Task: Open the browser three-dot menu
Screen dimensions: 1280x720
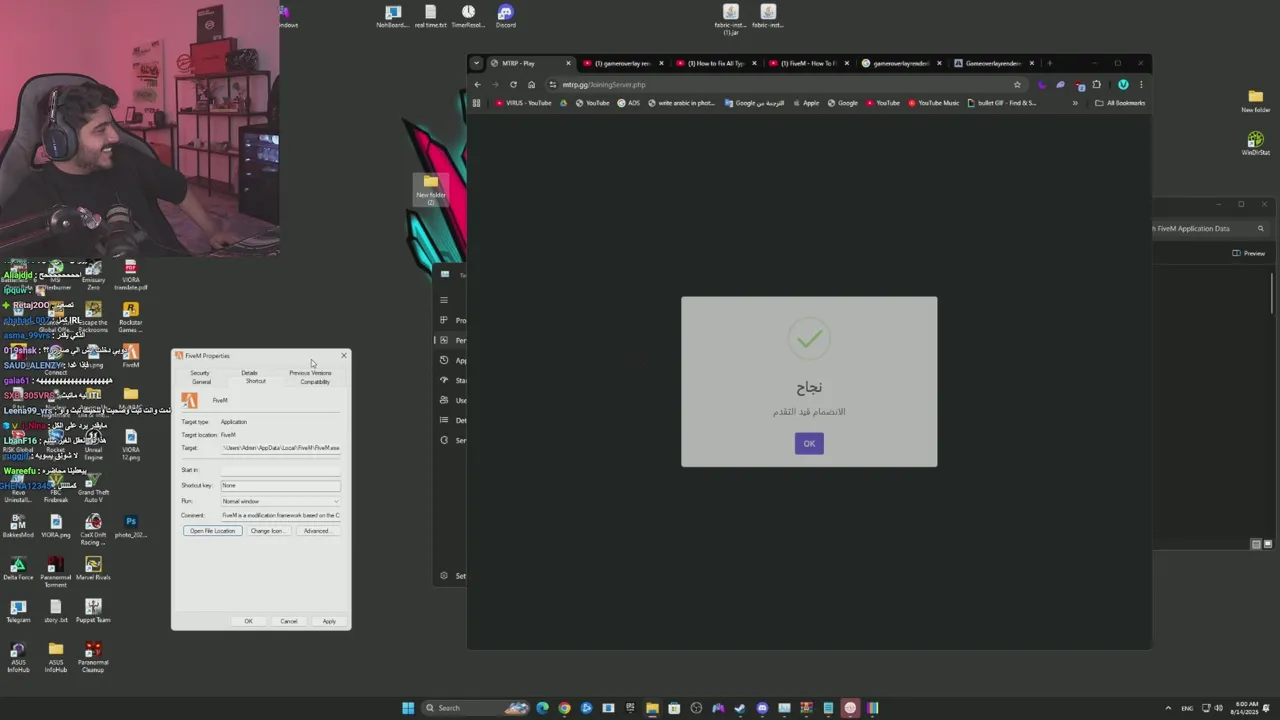Action: point(1141,85)
